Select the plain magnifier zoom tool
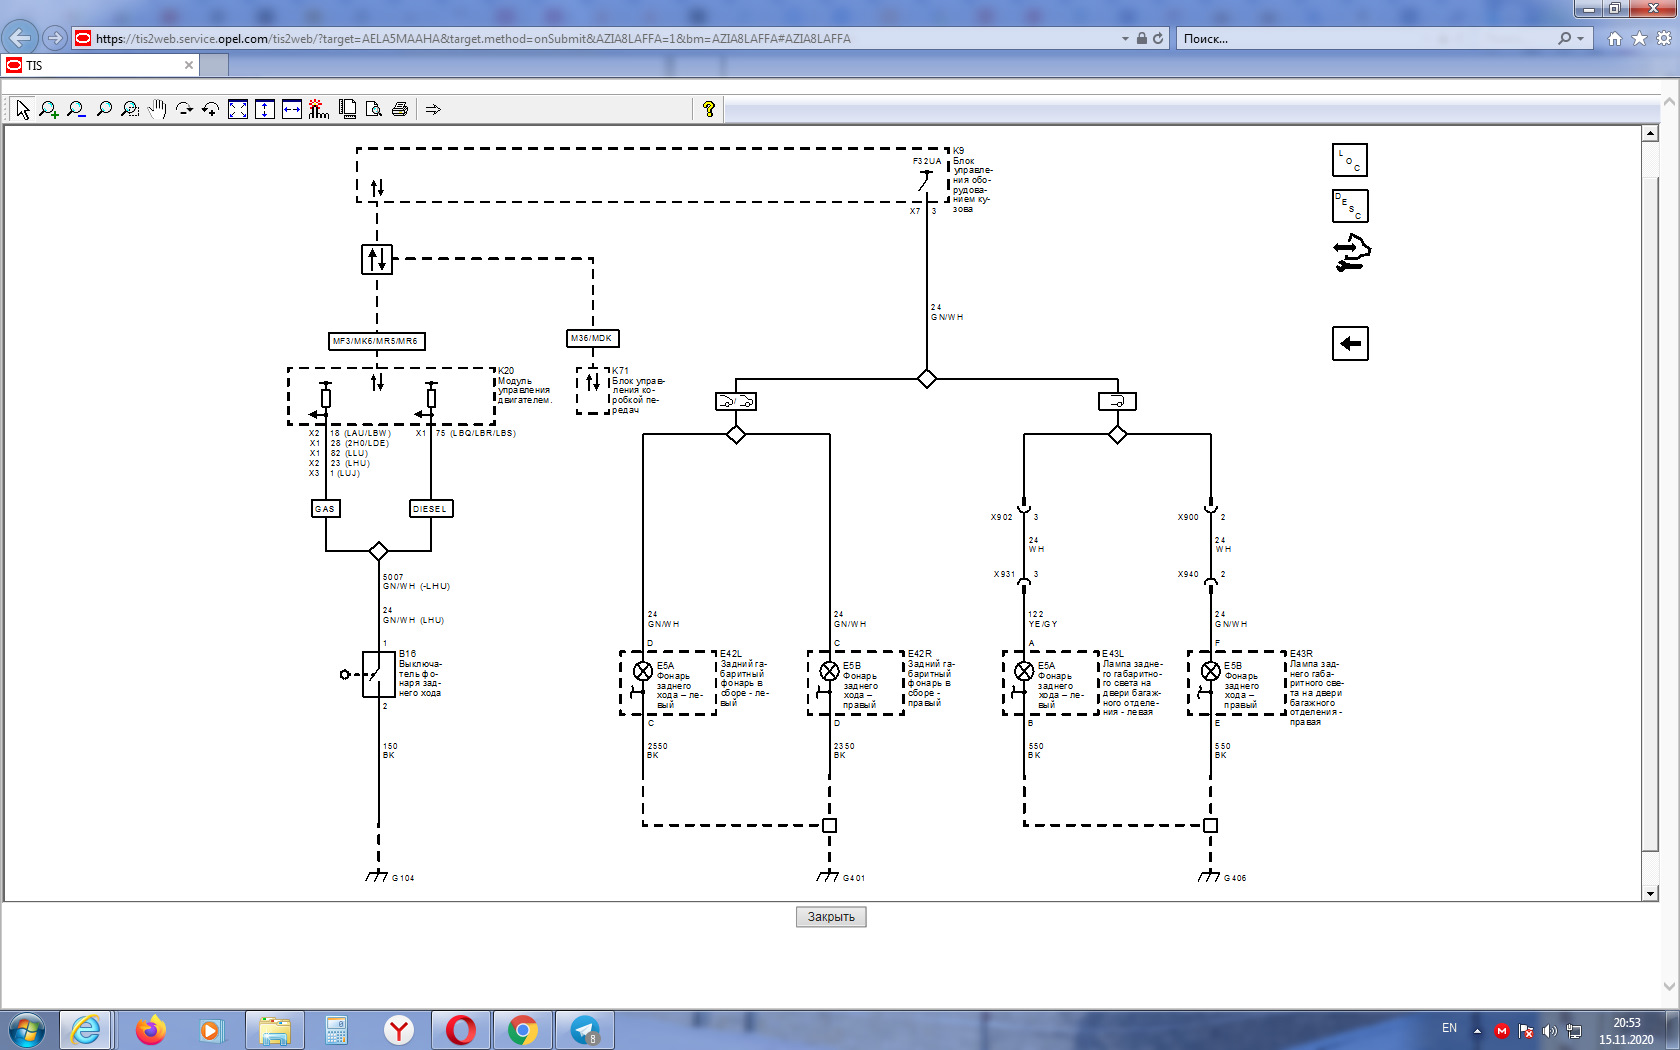The height and width of the screenshot is (1050, 1680). (103, 109)
